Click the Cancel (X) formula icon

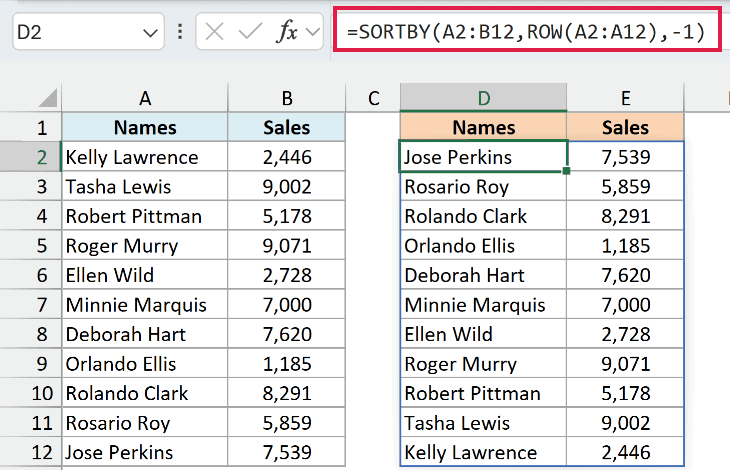coord(214,32)
